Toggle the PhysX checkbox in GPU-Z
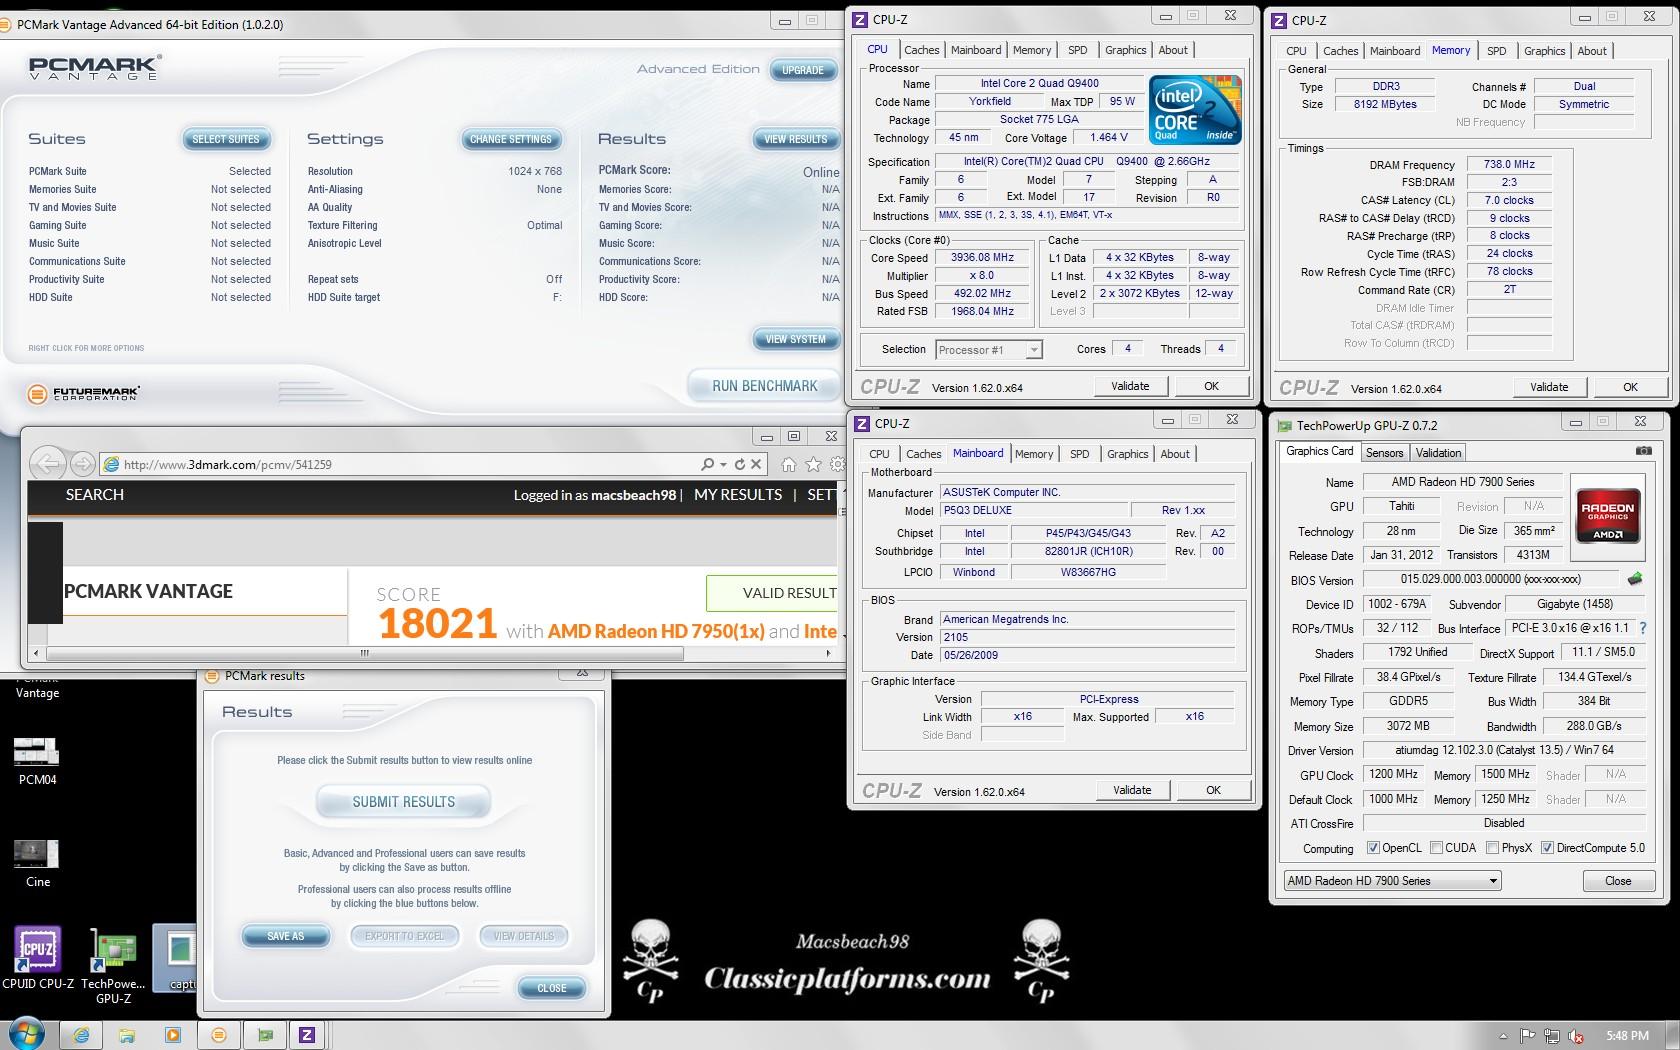1680x1050 pixels. (x=1492, y=848)
